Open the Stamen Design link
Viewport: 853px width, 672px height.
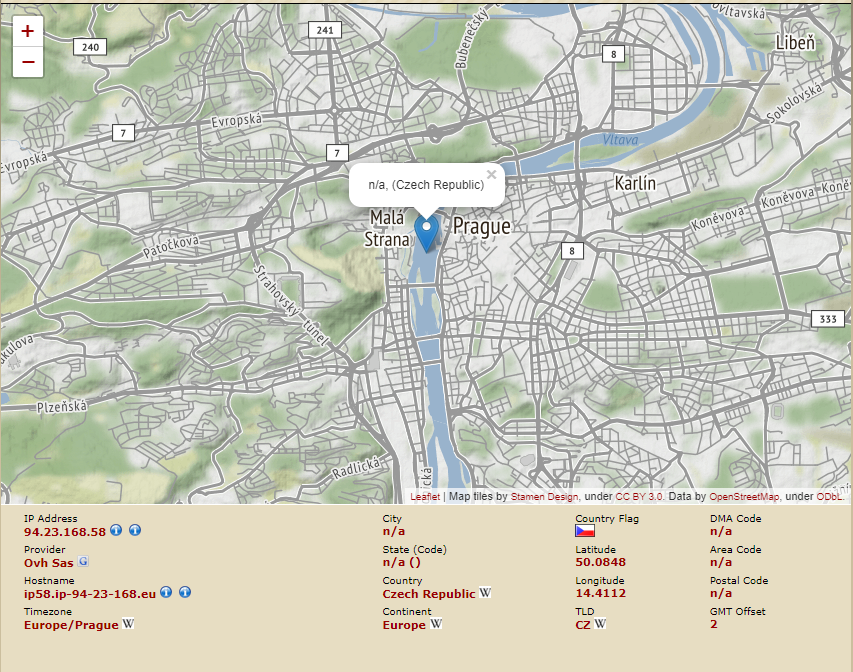click(544, 496)
